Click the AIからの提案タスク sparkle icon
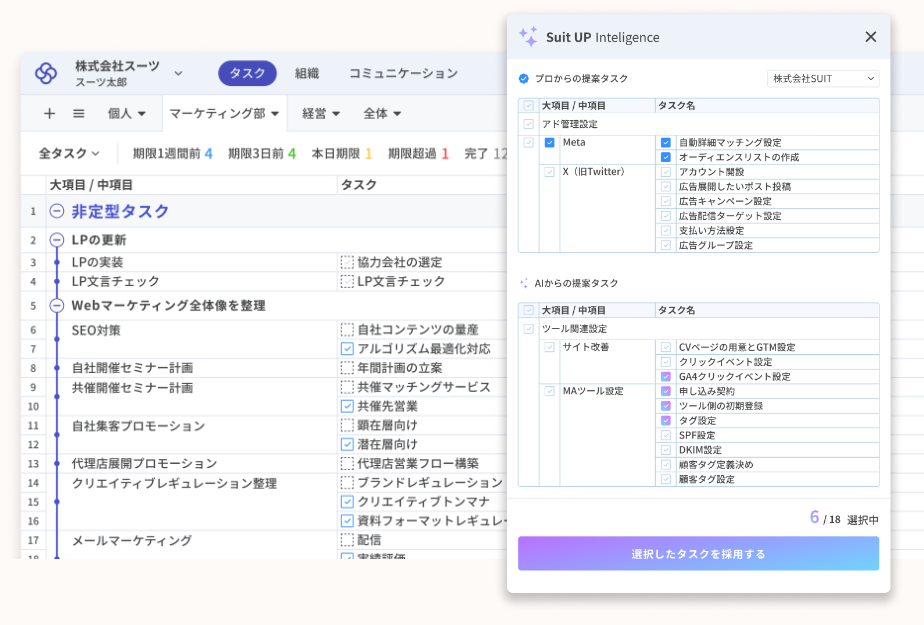 pos(524,283)
